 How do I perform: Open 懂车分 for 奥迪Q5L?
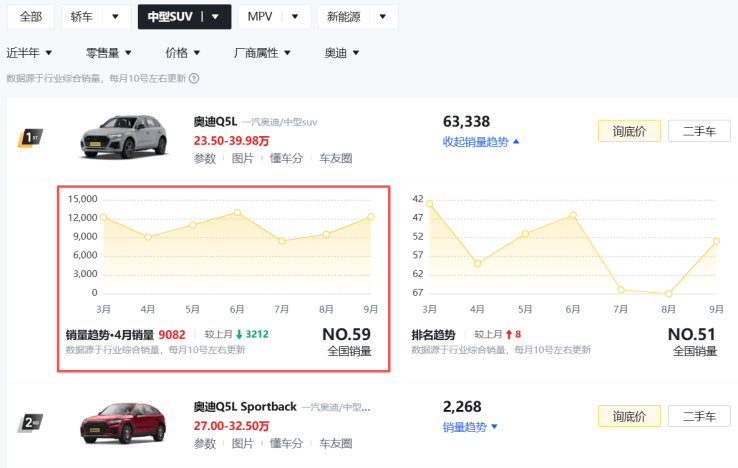tap(286, 159)
